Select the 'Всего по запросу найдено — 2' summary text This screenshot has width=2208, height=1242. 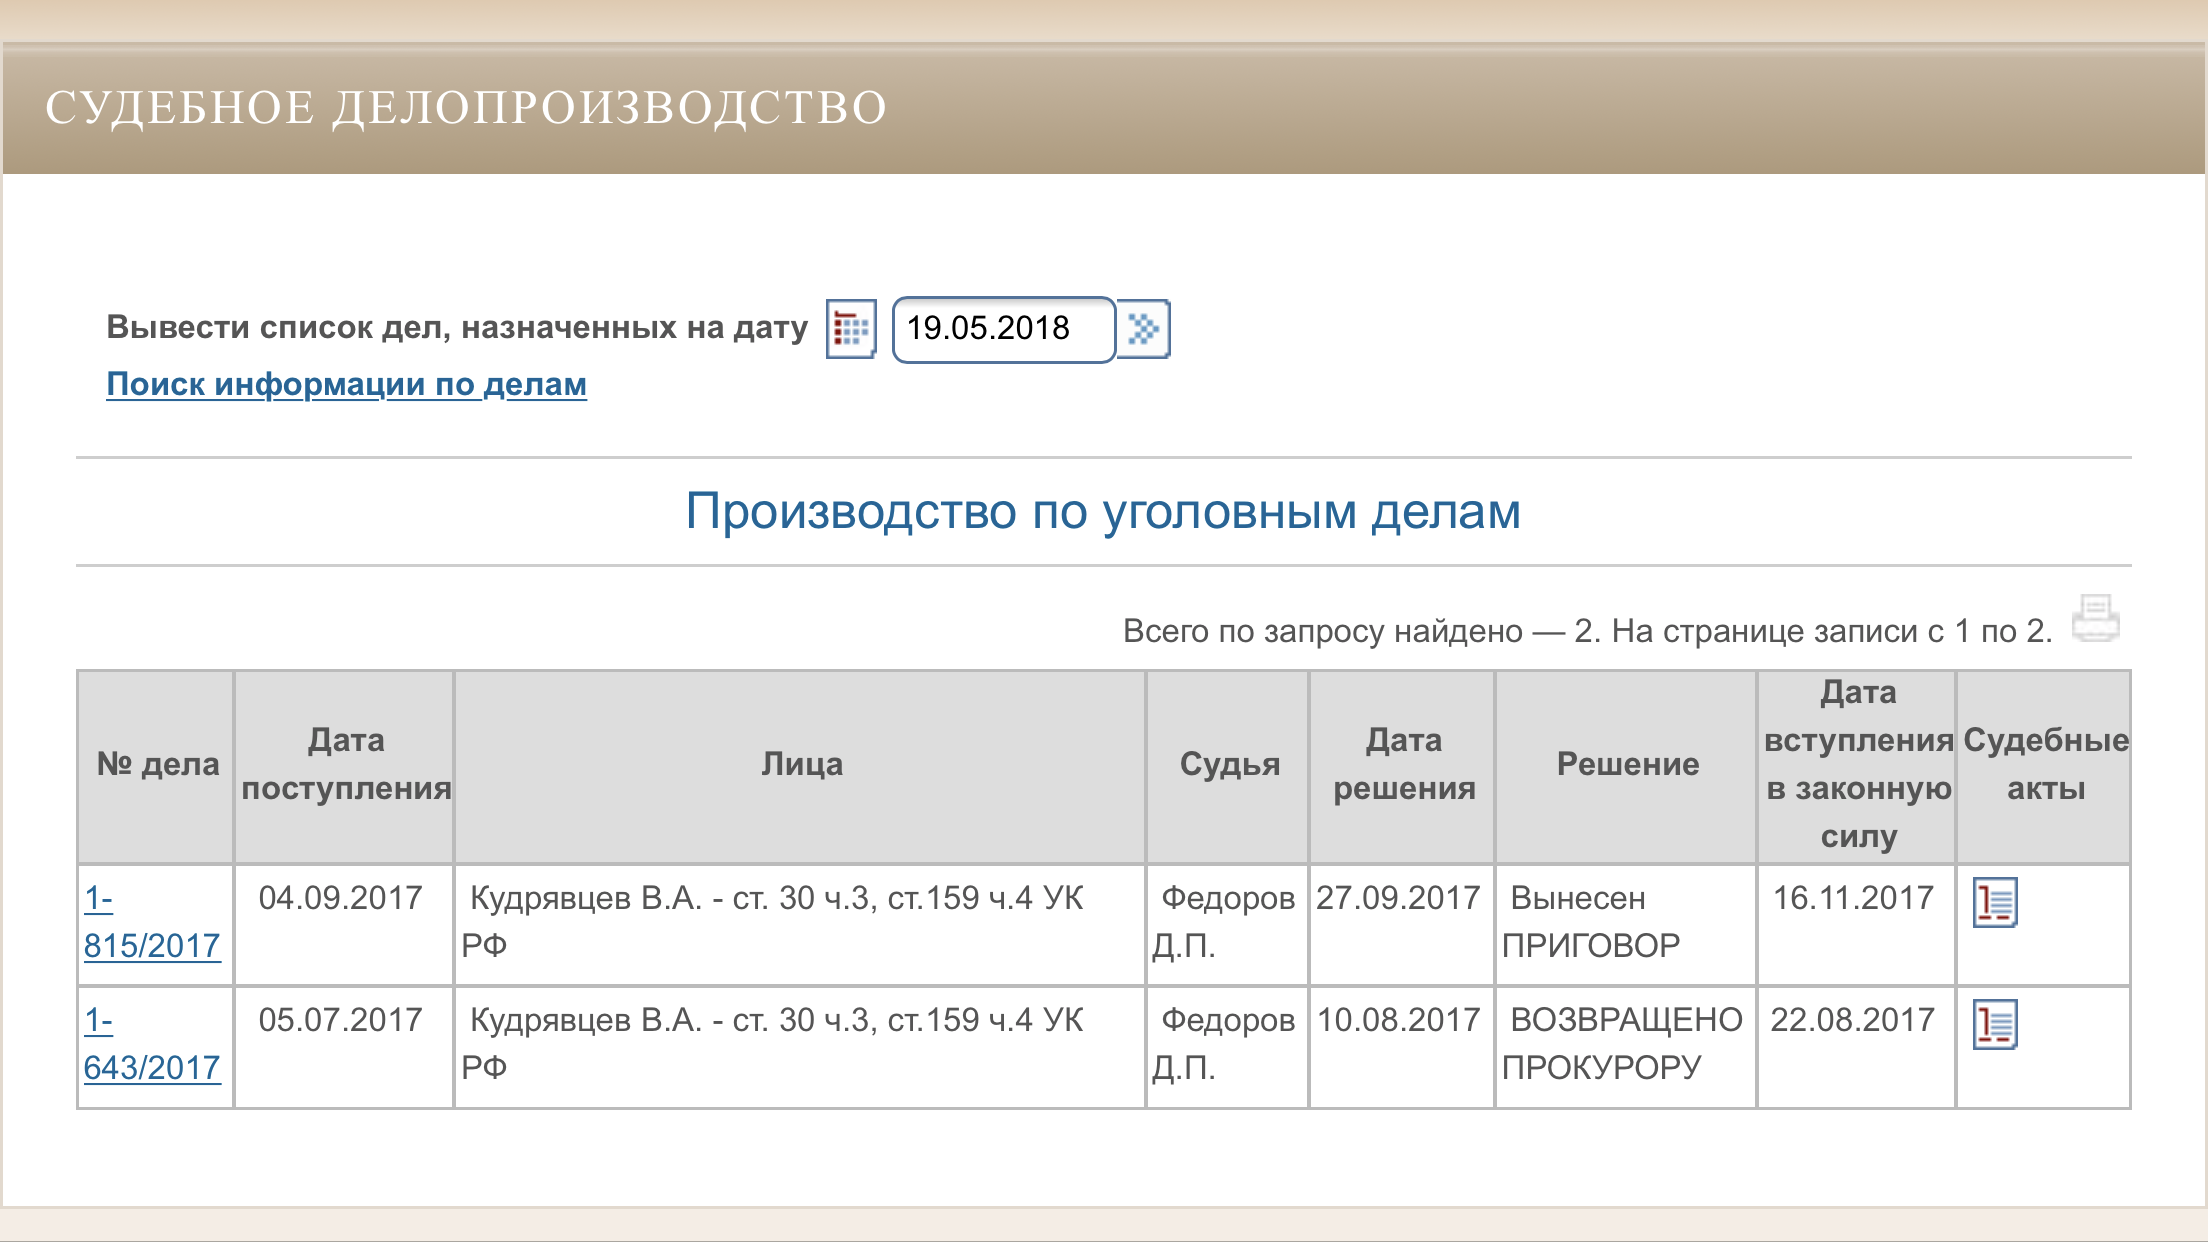(1360, 631)
